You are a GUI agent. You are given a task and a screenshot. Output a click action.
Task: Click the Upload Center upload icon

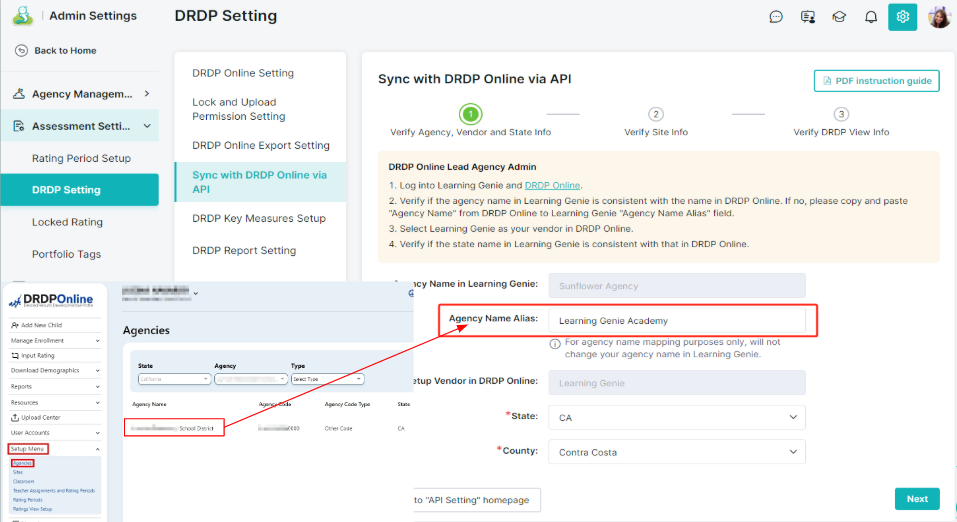[x=15, y=418]
